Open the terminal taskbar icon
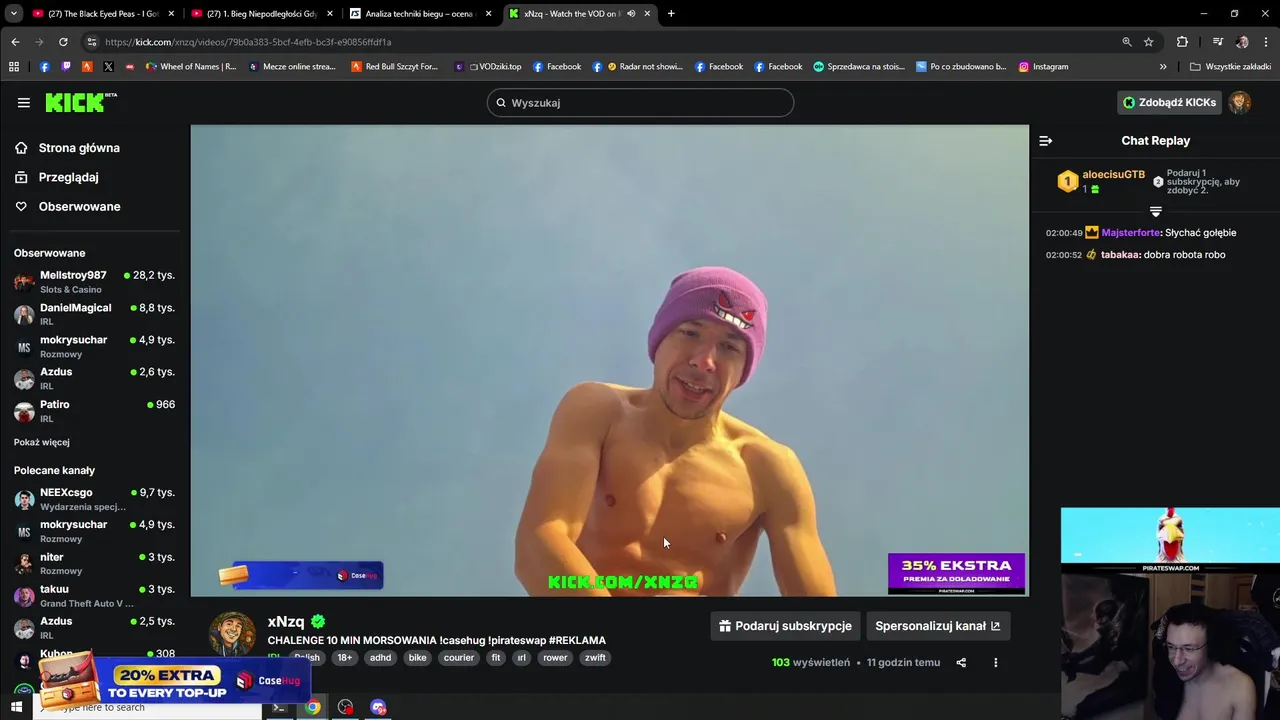Image resolution: width=1280 pixels, height=720 pixels. 280,707
